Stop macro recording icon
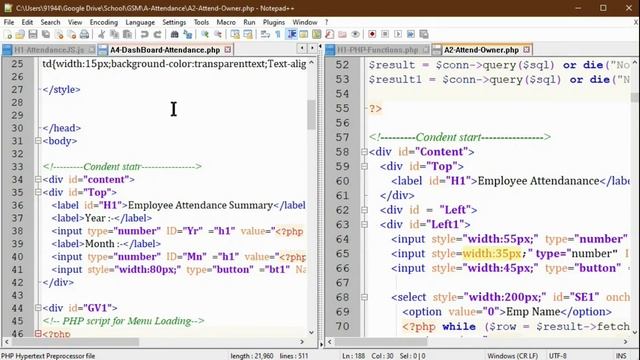 (x=385, y=35)
